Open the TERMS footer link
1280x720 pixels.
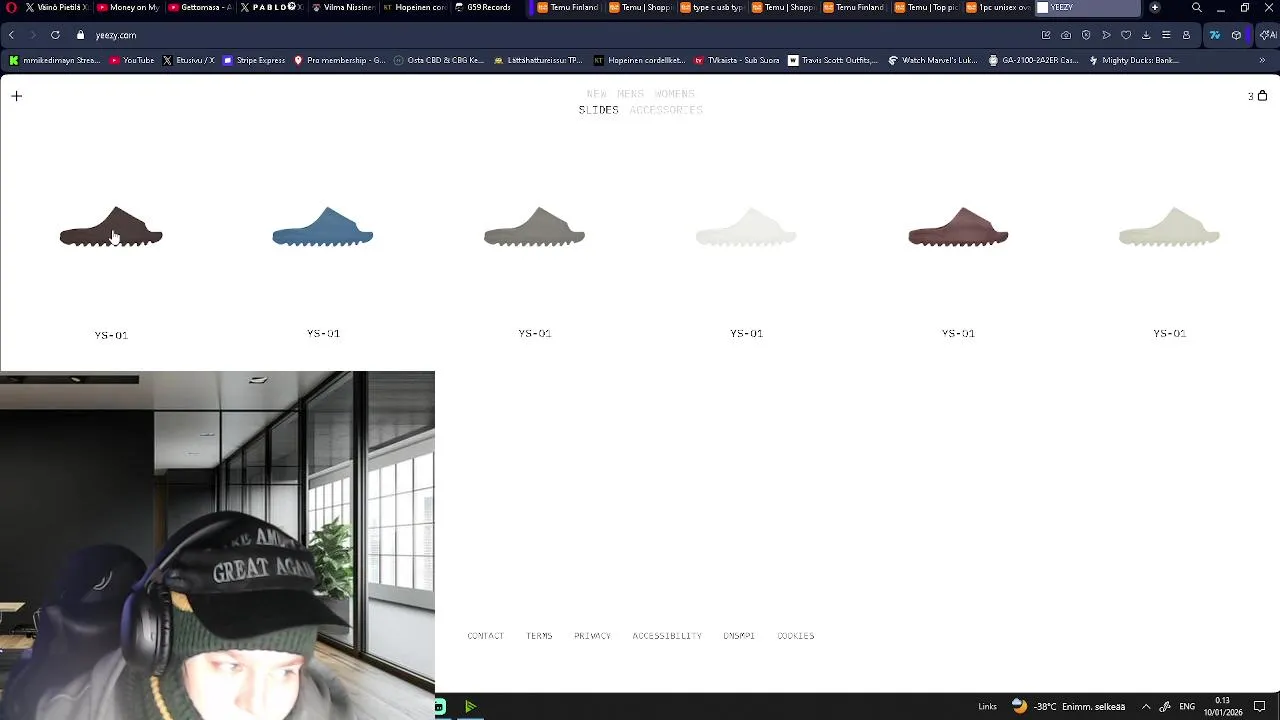tap(539, 636)
